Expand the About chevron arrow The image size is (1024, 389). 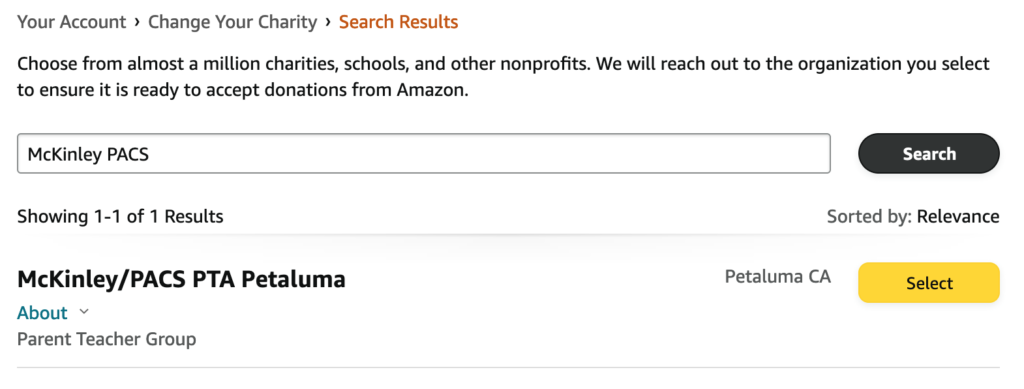[x=84, y=312]
